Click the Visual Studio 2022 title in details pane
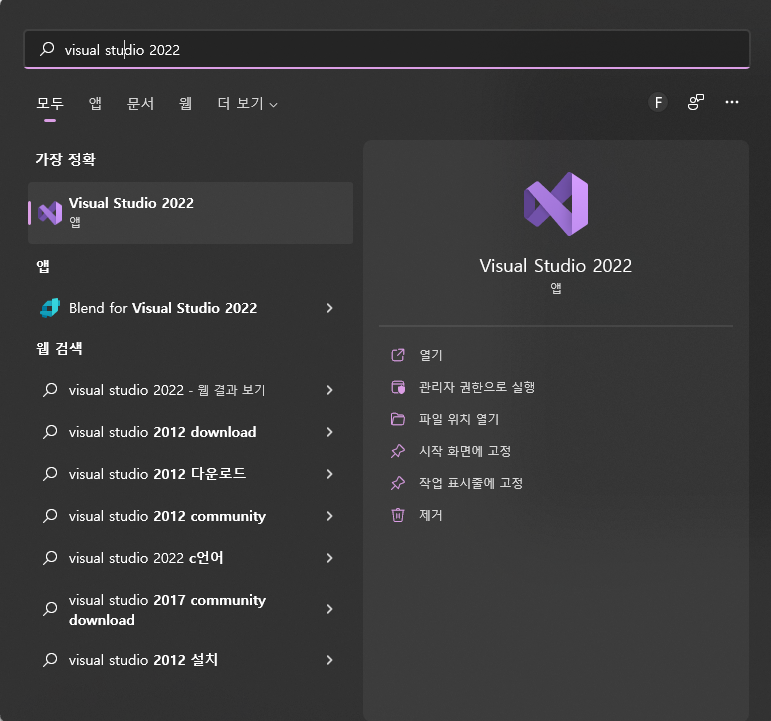This screenshot has width=771, height=721. (x=556, y=266)
